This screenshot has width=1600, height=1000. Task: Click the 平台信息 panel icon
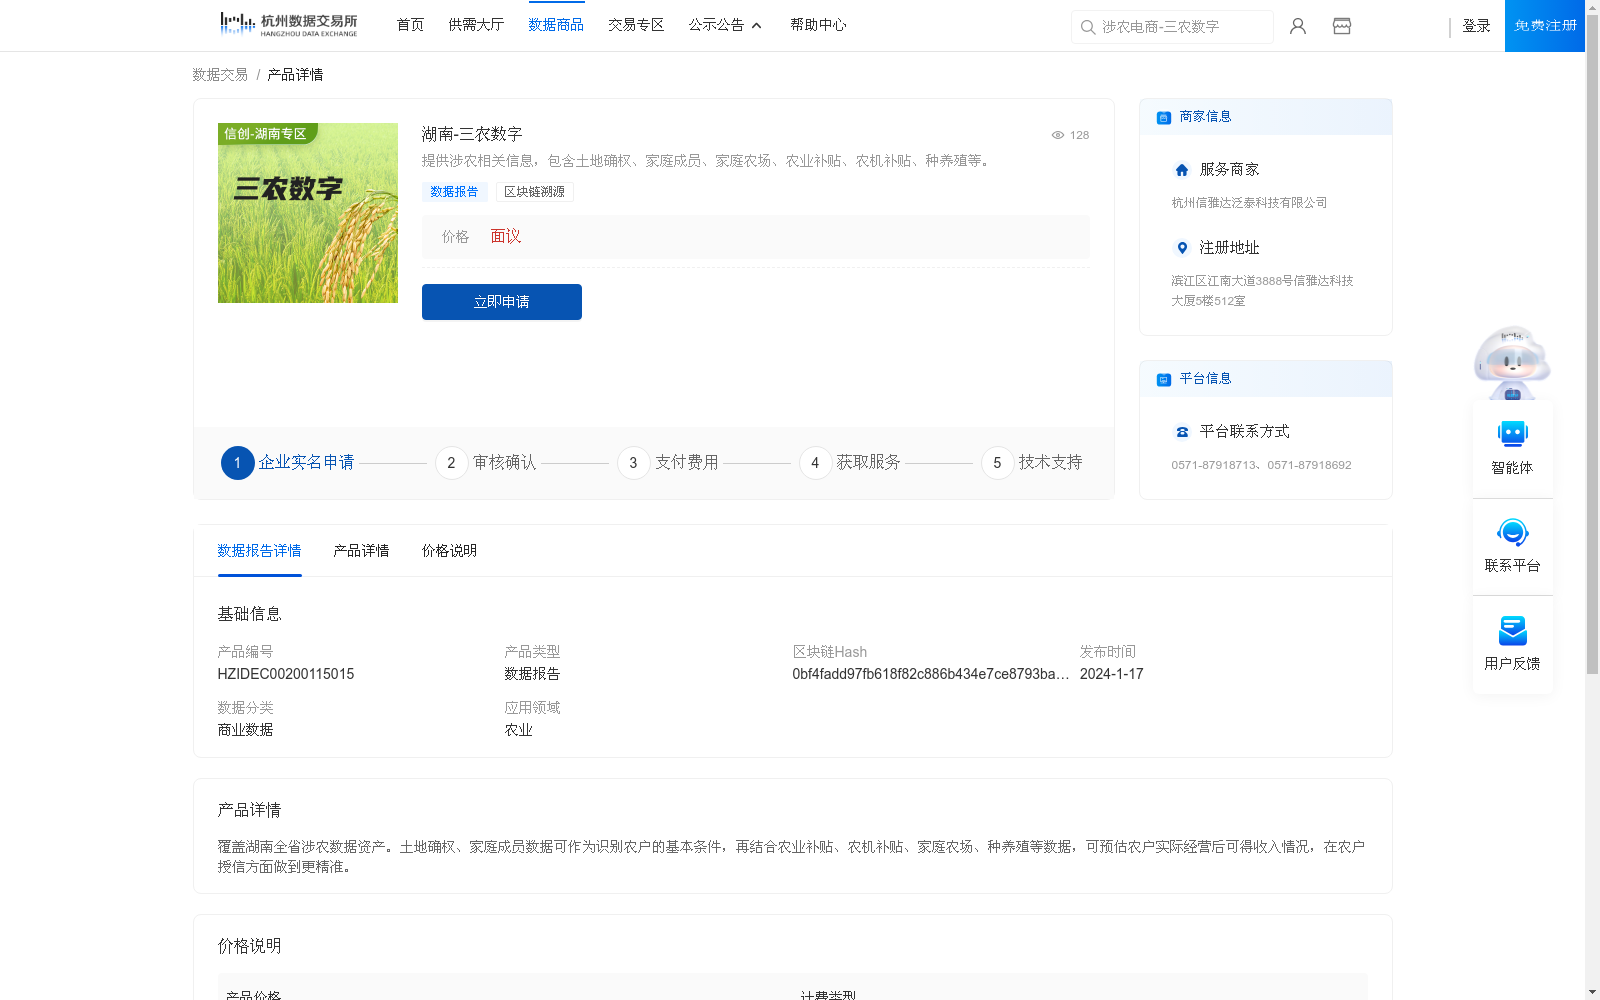(1164, 379)
